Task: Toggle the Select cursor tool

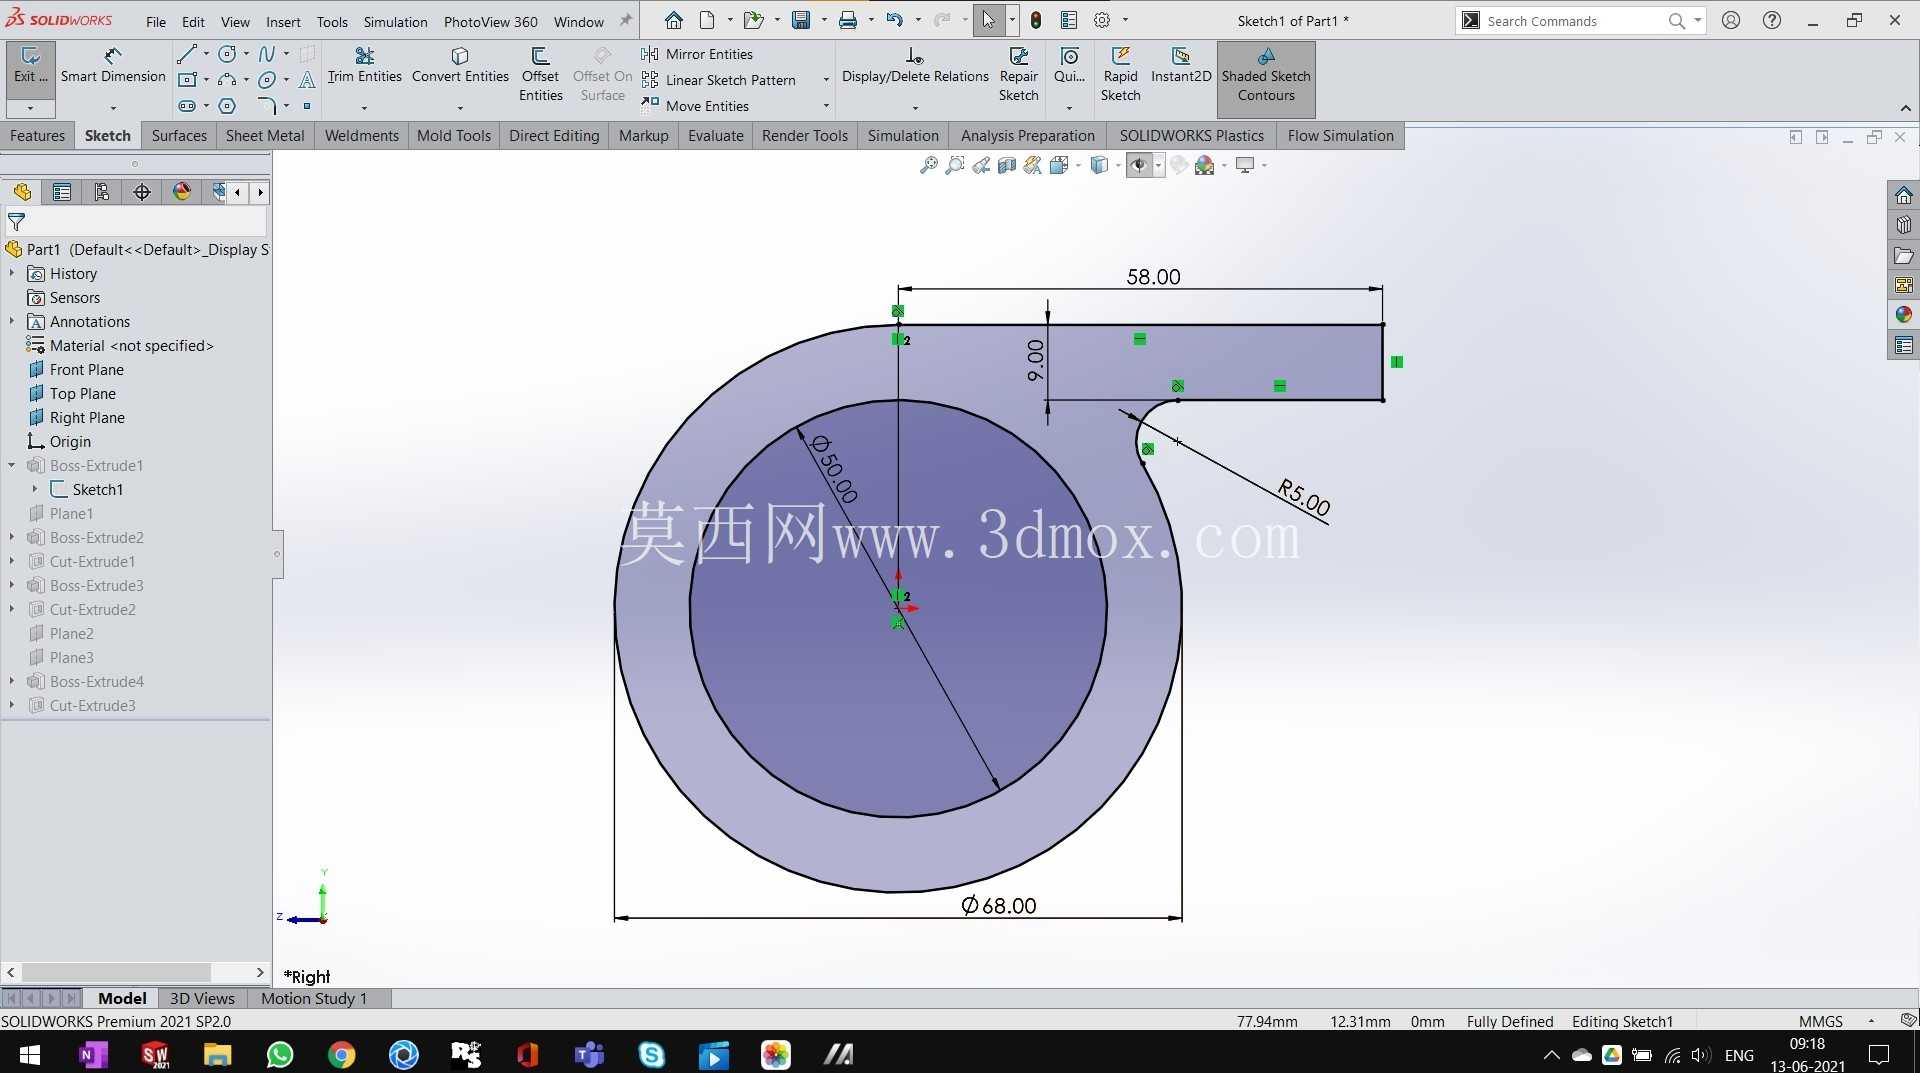Action: (x=988, y=20)
